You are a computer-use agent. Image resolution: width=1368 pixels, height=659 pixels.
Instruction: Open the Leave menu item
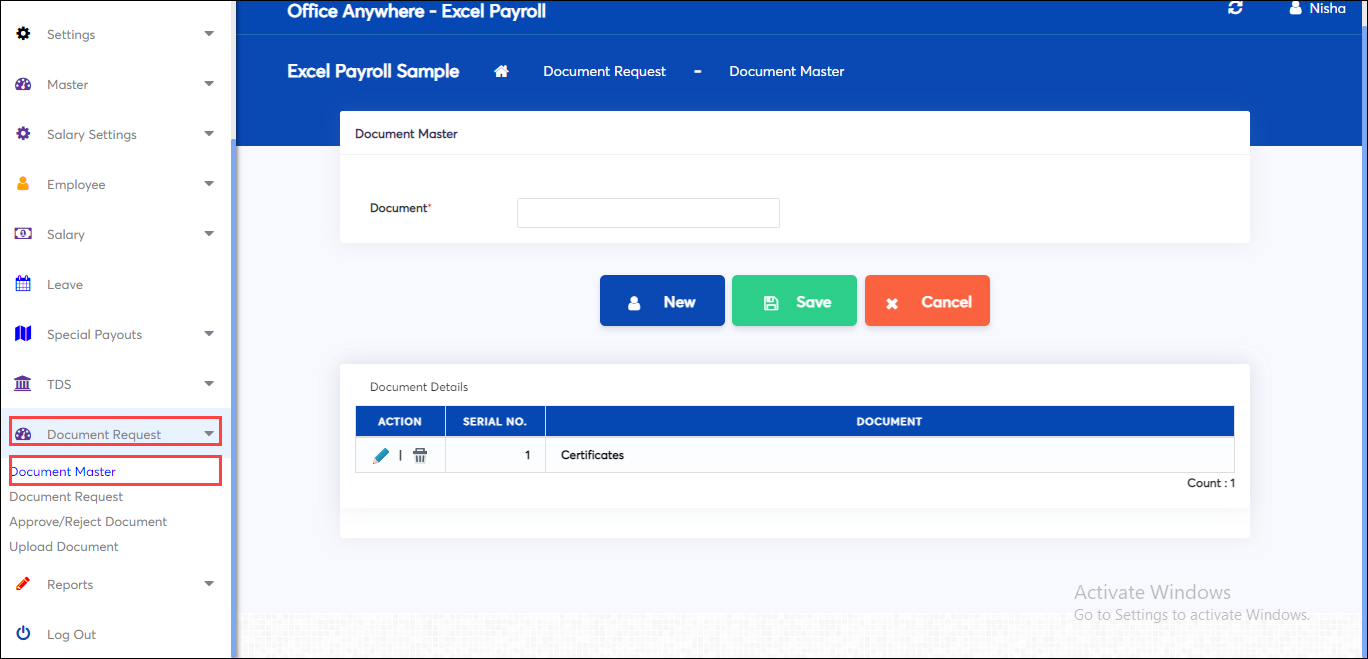(x=65, y=284)
